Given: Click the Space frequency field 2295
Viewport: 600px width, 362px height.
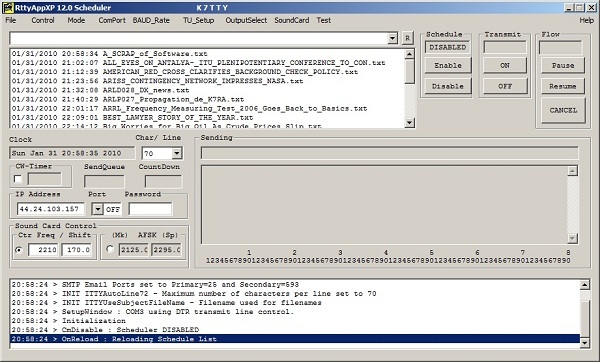Looking at the screenshot, I should pos(166,250).
